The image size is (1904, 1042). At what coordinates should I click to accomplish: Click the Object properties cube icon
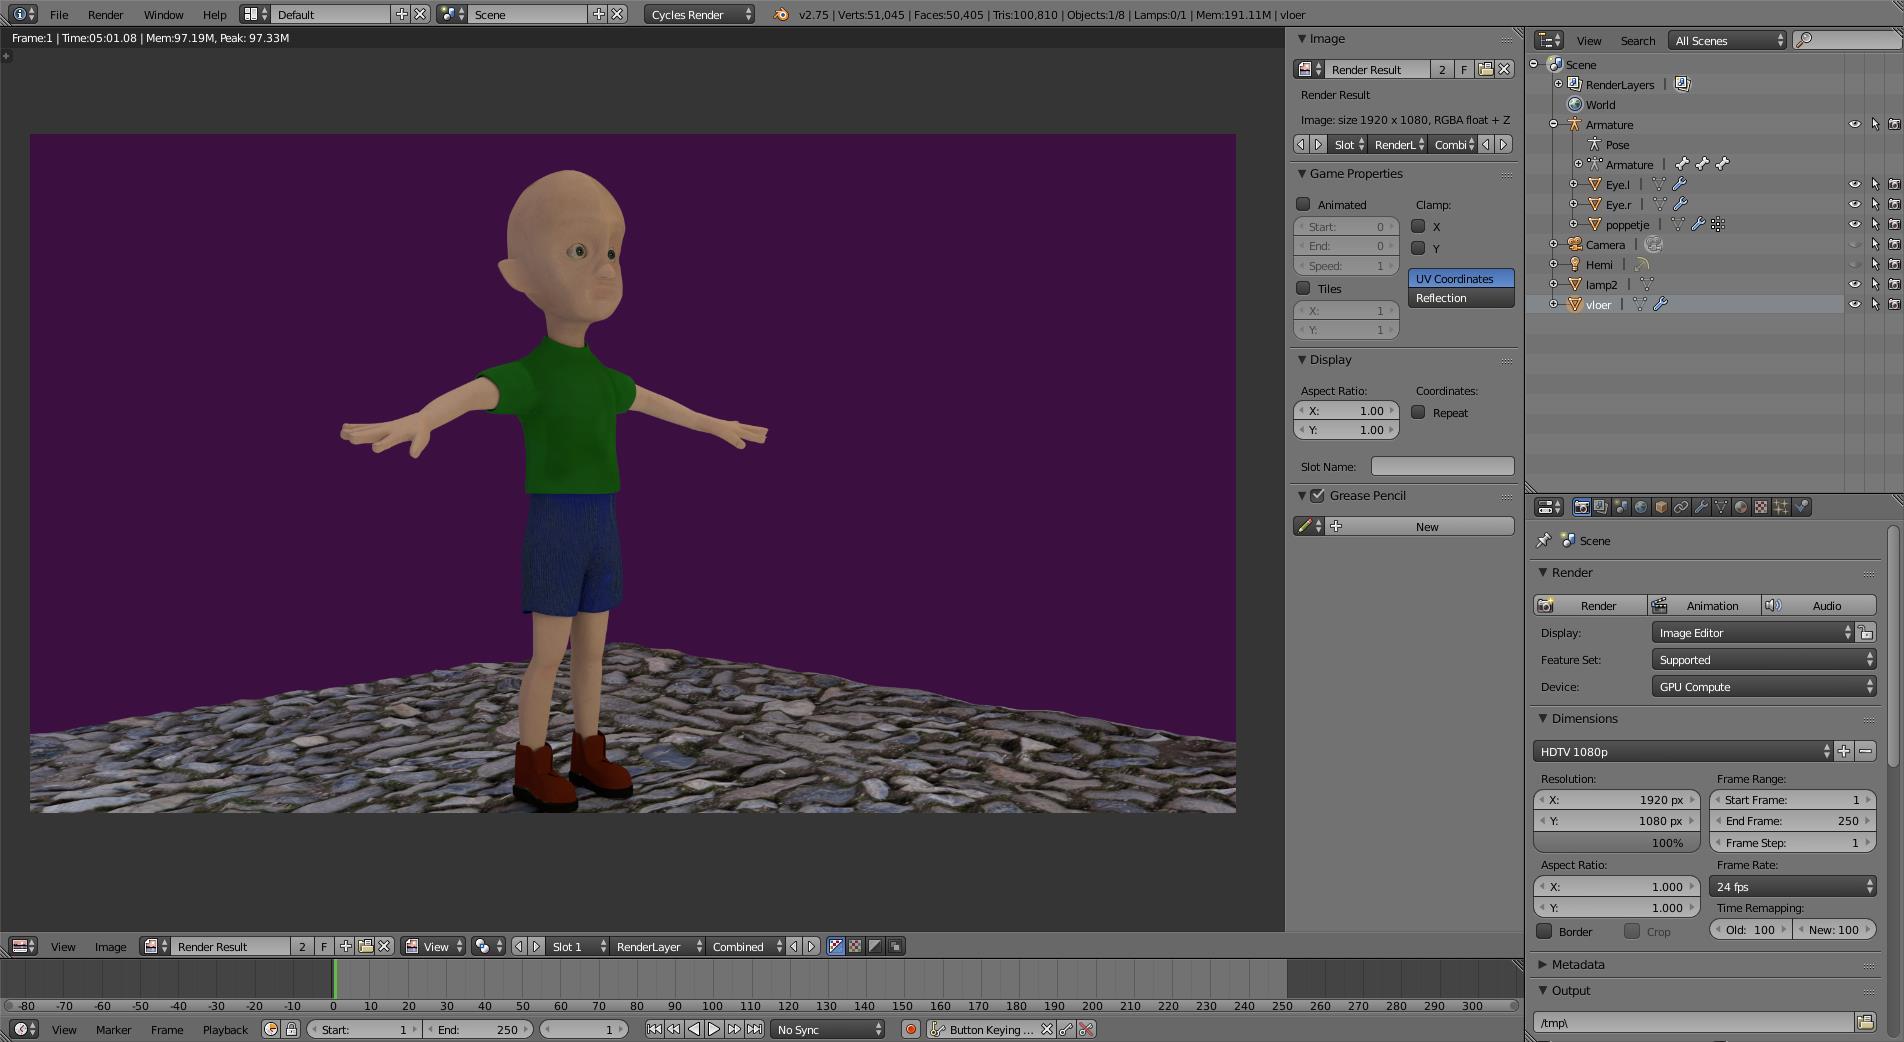1661,508
